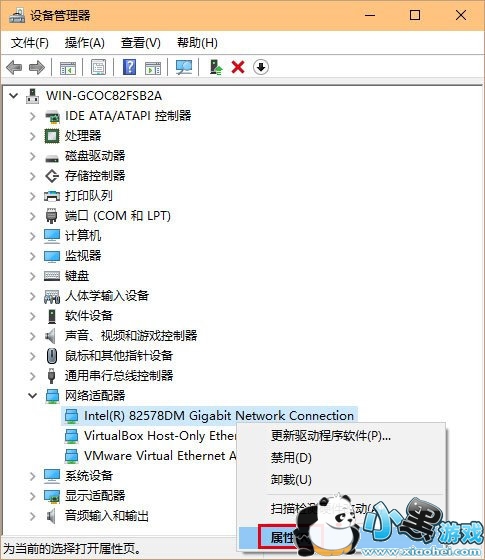Expand the 显示适配器 node
This screenshot has width=485, height=560.
click(x=32, y=496)
